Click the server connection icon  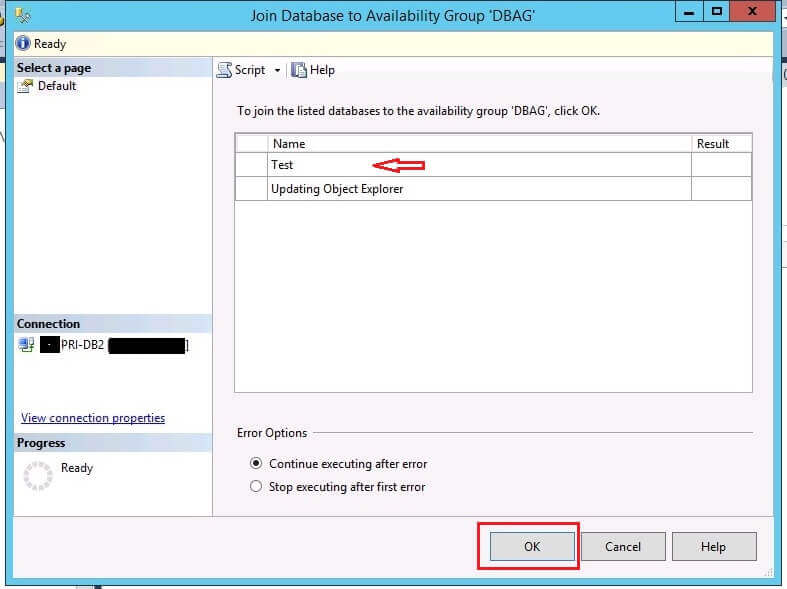[x=26, y=345]
